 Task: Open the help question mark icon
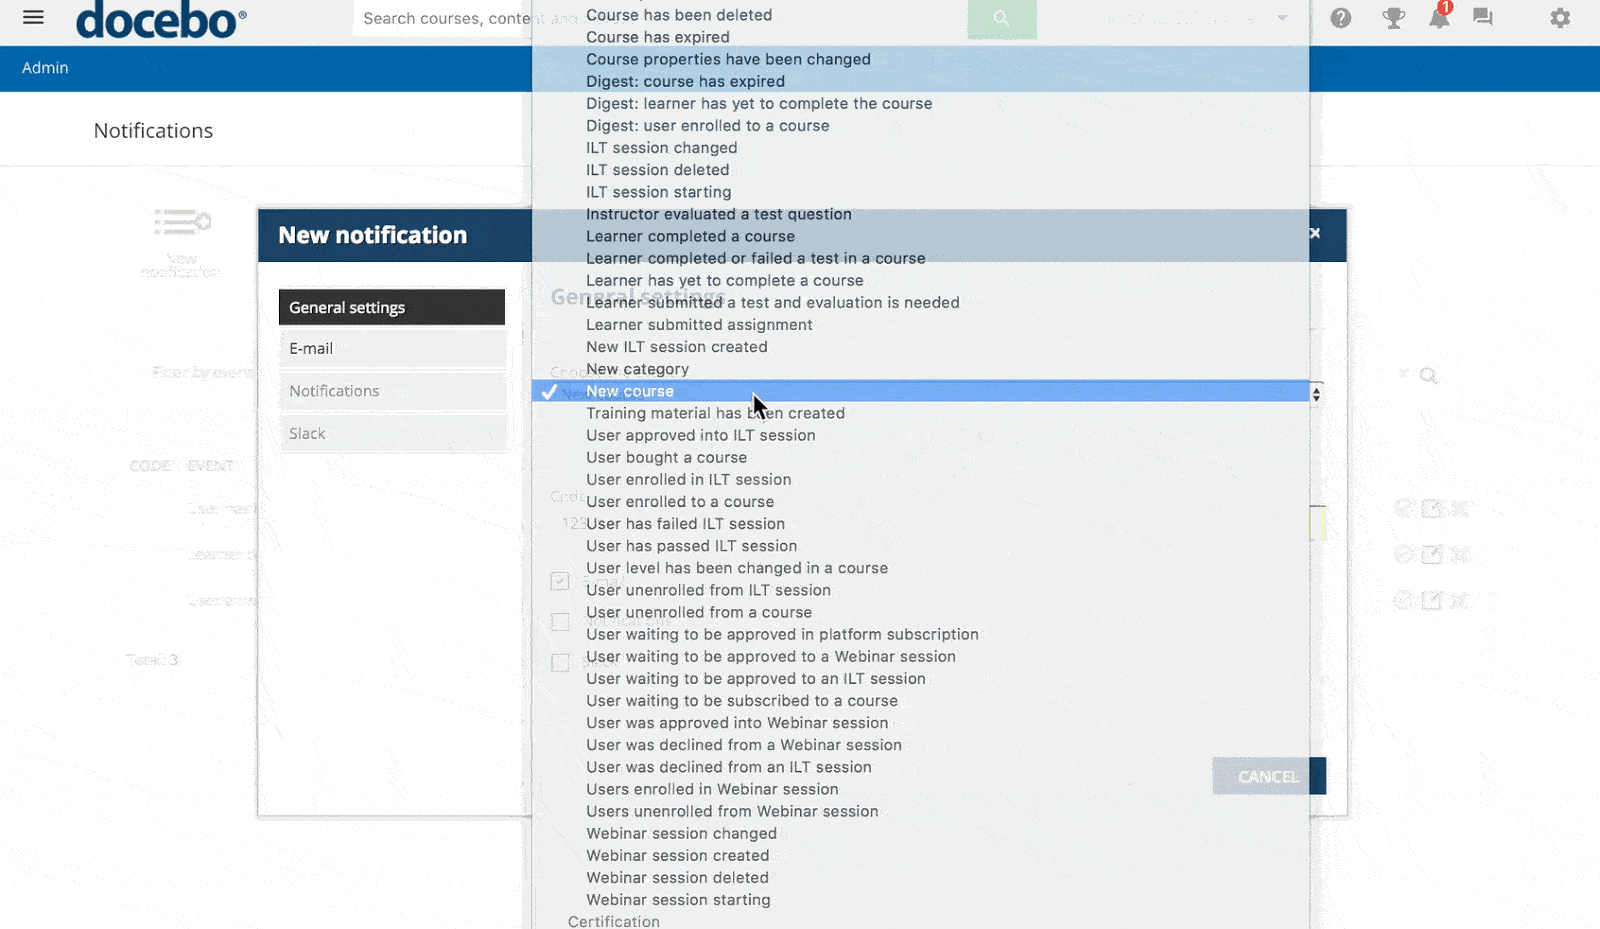(1341, 18)
